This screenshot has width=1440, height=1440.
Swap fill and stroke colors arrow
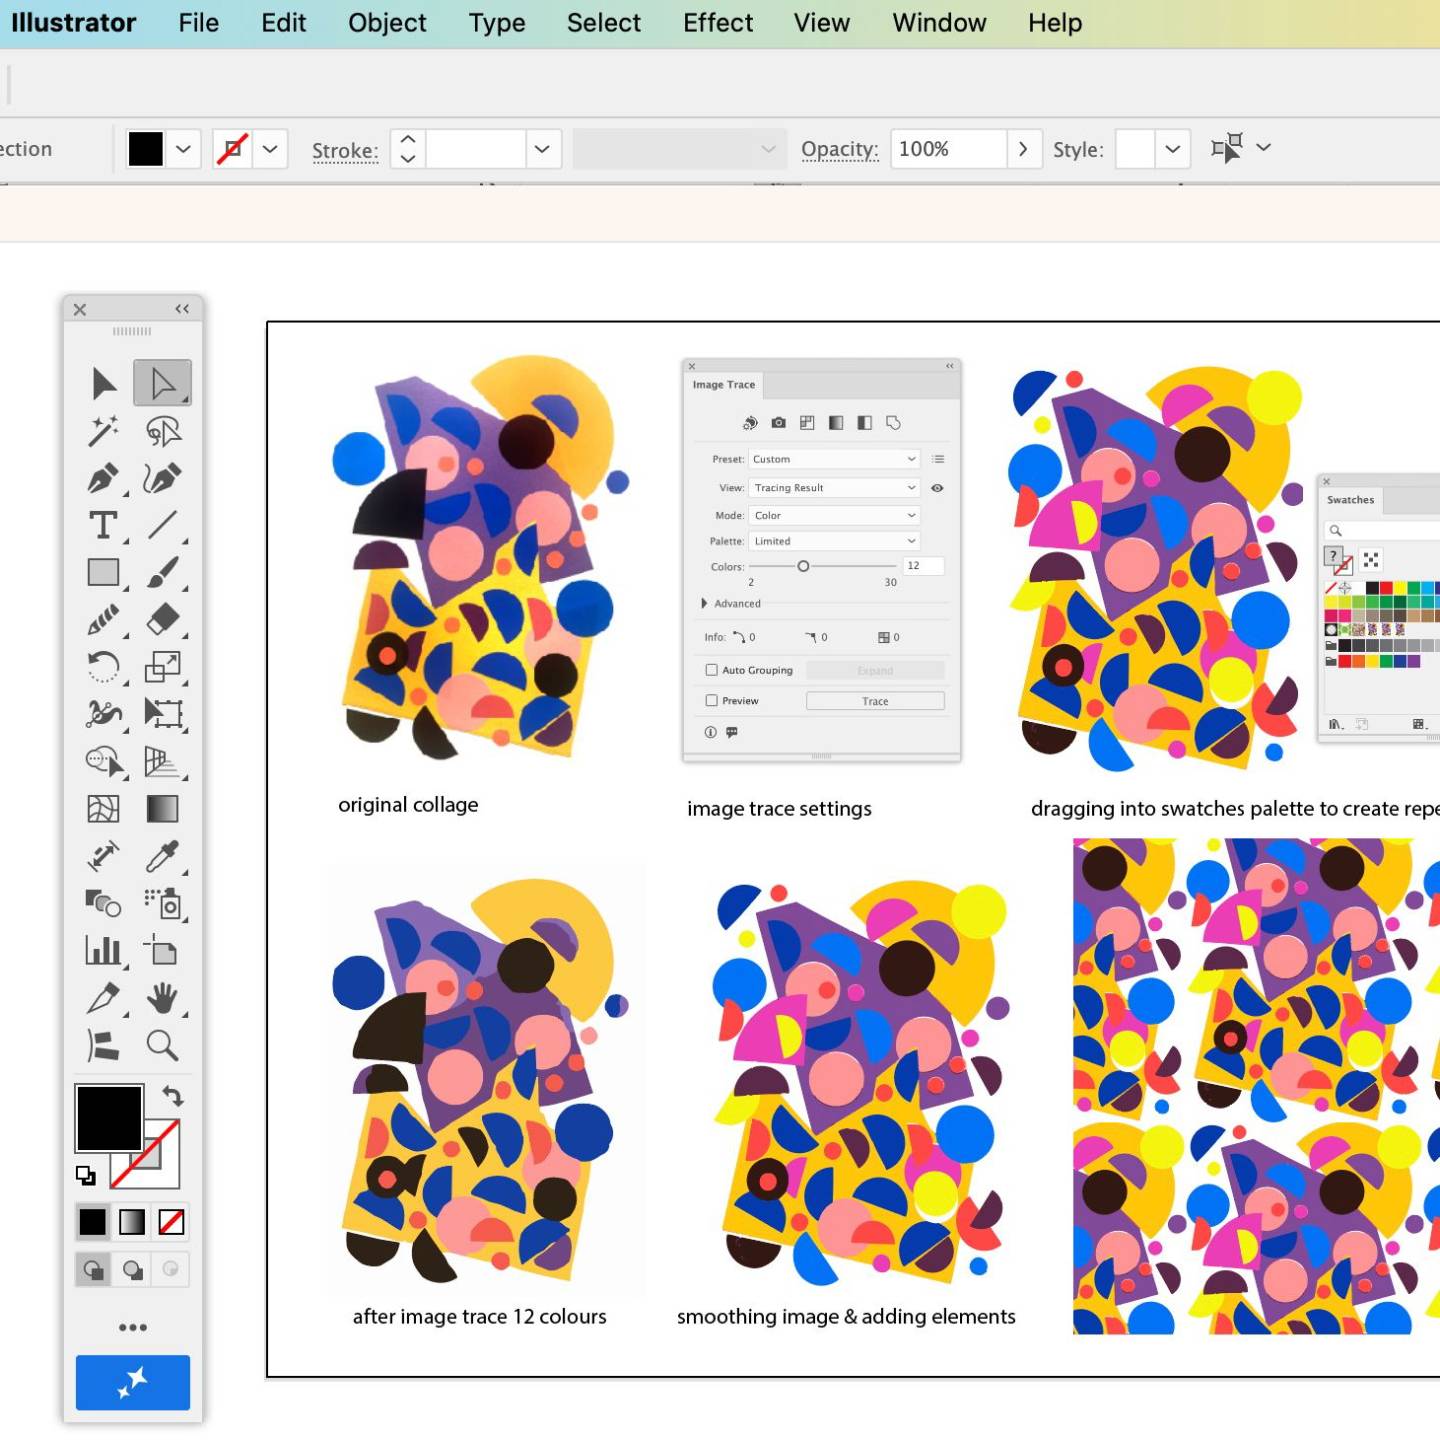click(x=173, y=1096)
